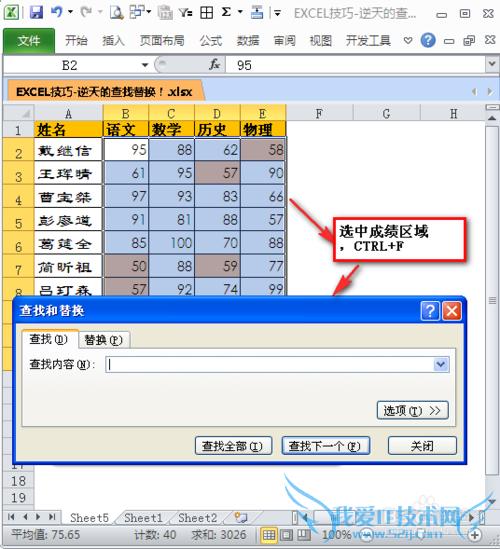Switch to Normal view icon in status bar
500x549 pixels.
coord(269,535)
